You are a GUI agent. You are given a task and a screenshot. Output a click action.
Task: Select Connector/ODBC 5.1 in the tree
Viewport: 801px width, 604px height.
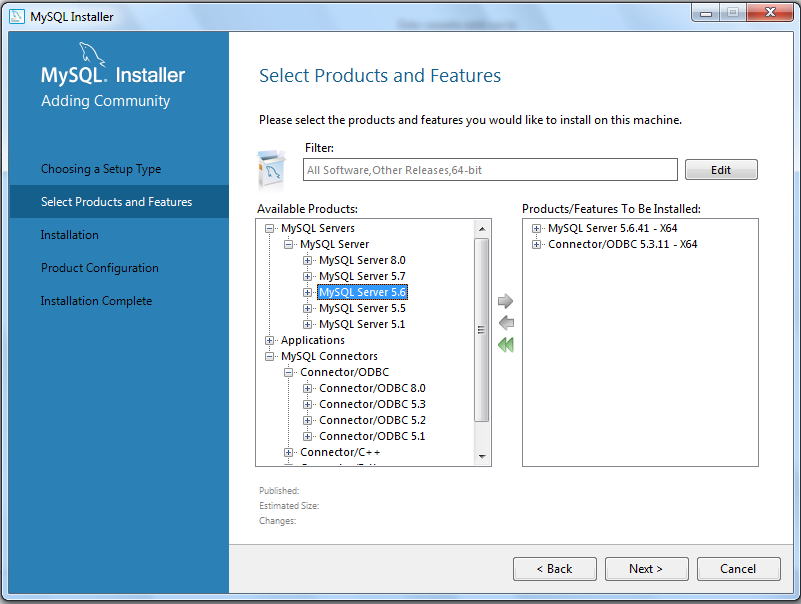coord(372,436)
